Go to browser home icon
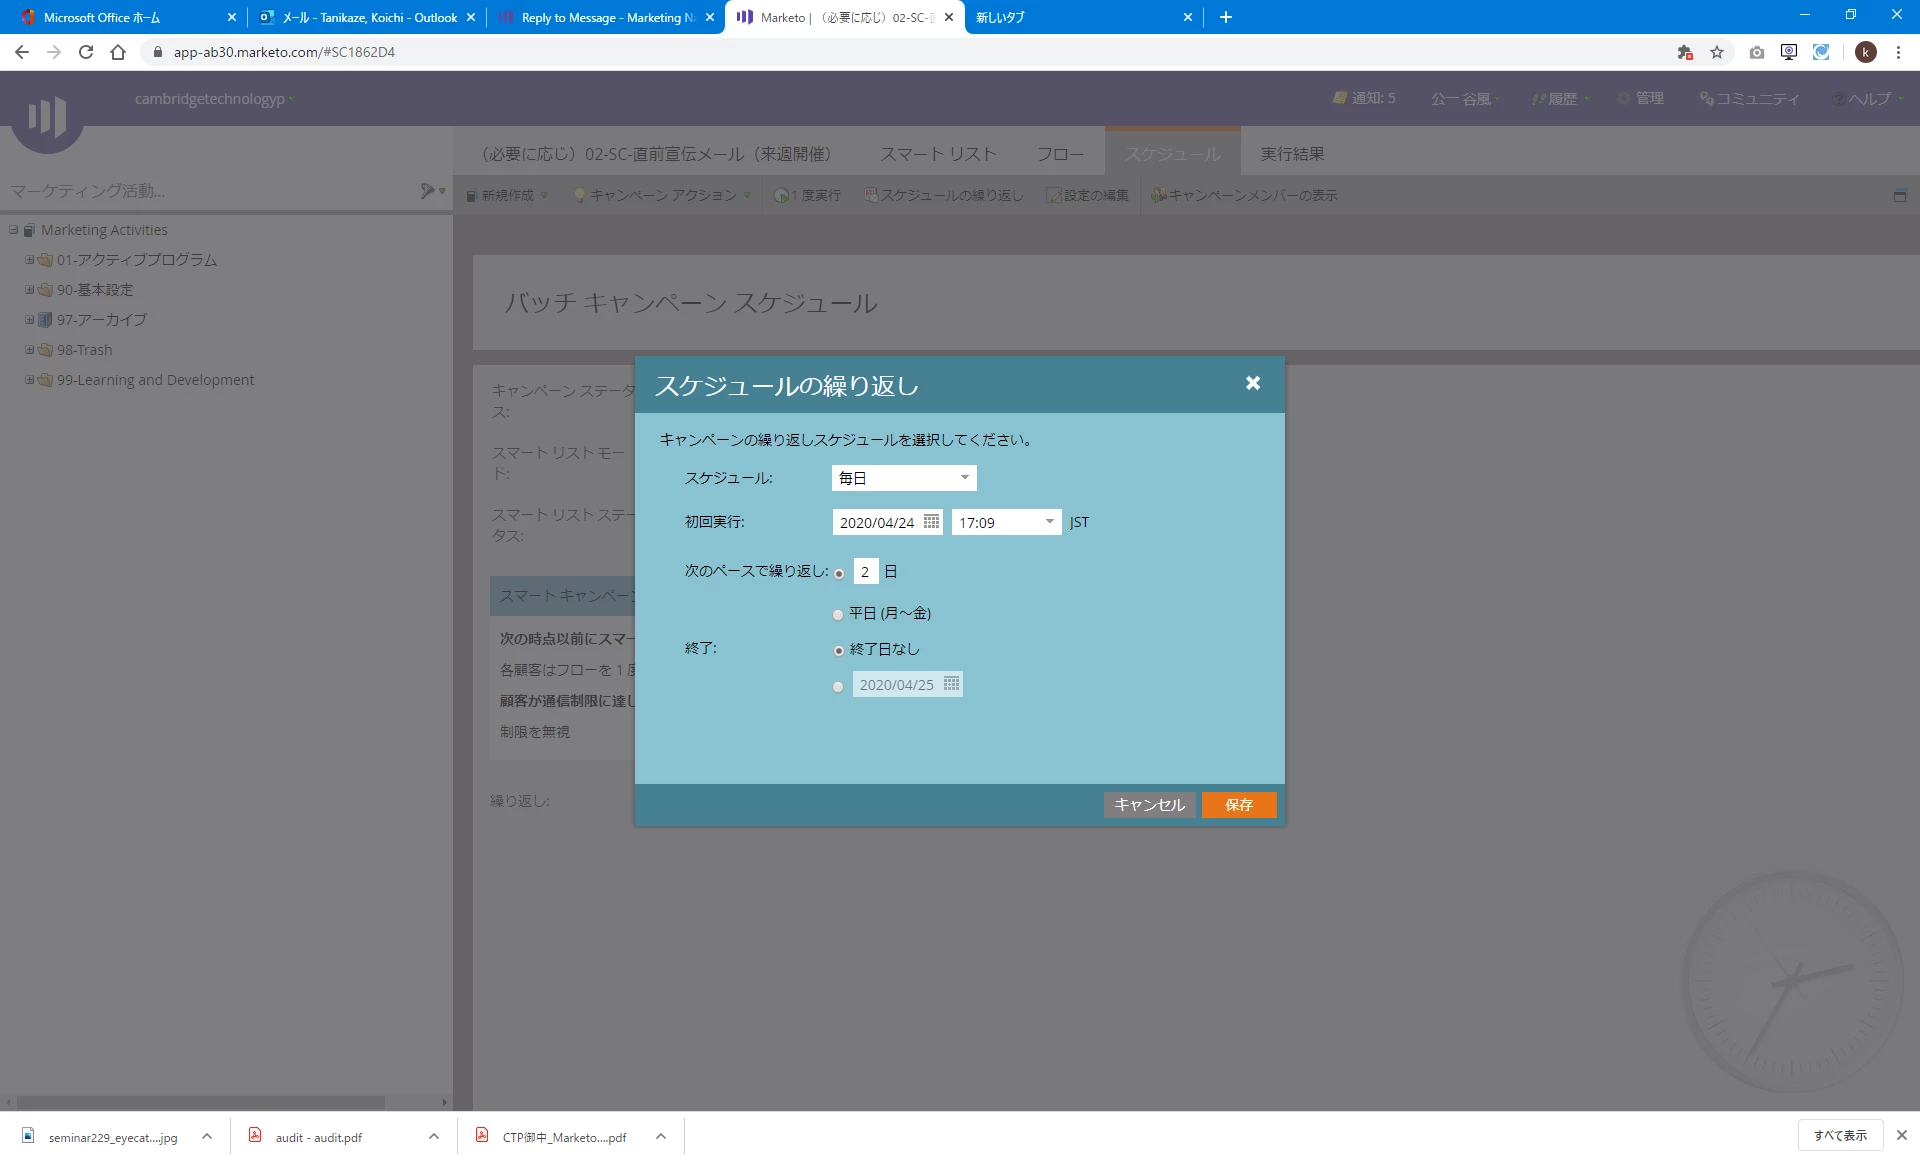Screen dimensions: 1920x1160 point(118,52)
